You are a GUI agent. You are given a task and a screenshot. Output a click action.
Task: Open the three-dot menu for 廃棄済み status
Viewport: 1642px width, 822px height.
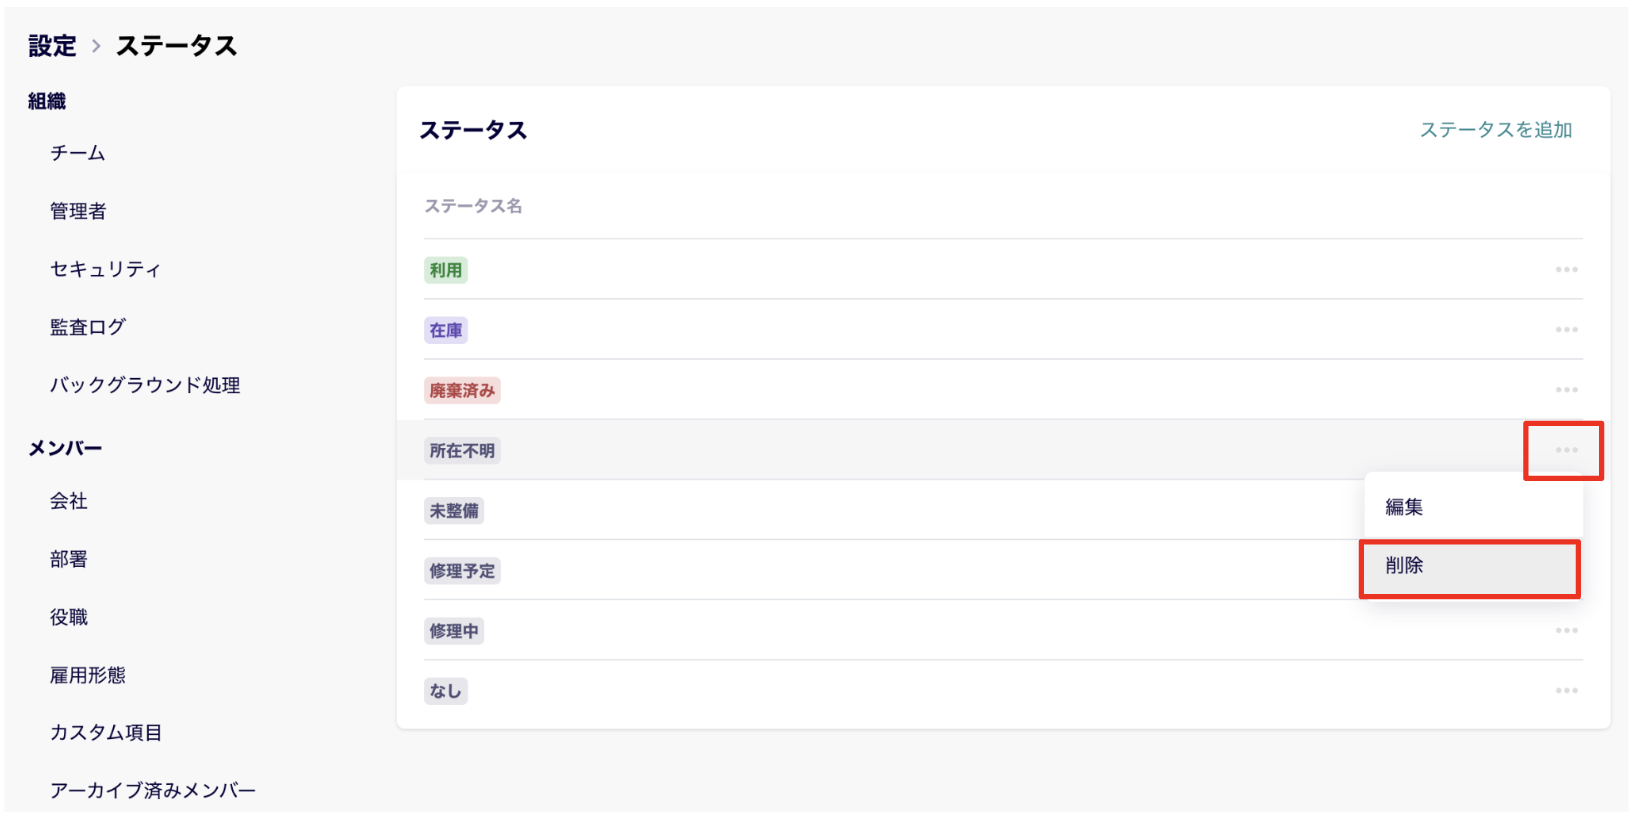(x=1566, y=390)
